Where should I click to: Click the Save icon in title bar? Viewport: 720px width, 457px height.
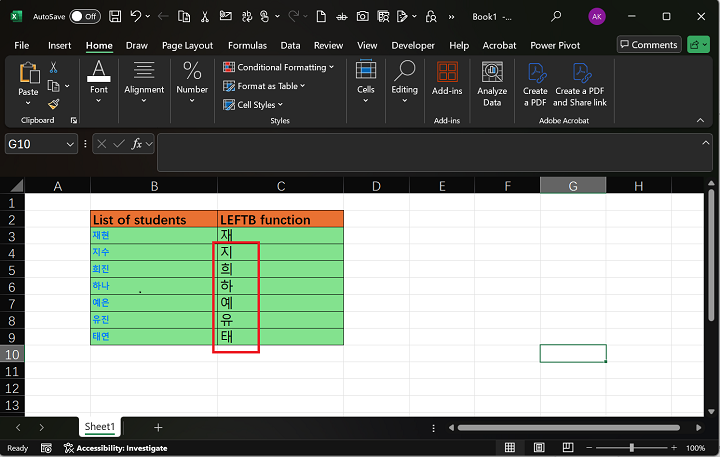pos(116,16)
